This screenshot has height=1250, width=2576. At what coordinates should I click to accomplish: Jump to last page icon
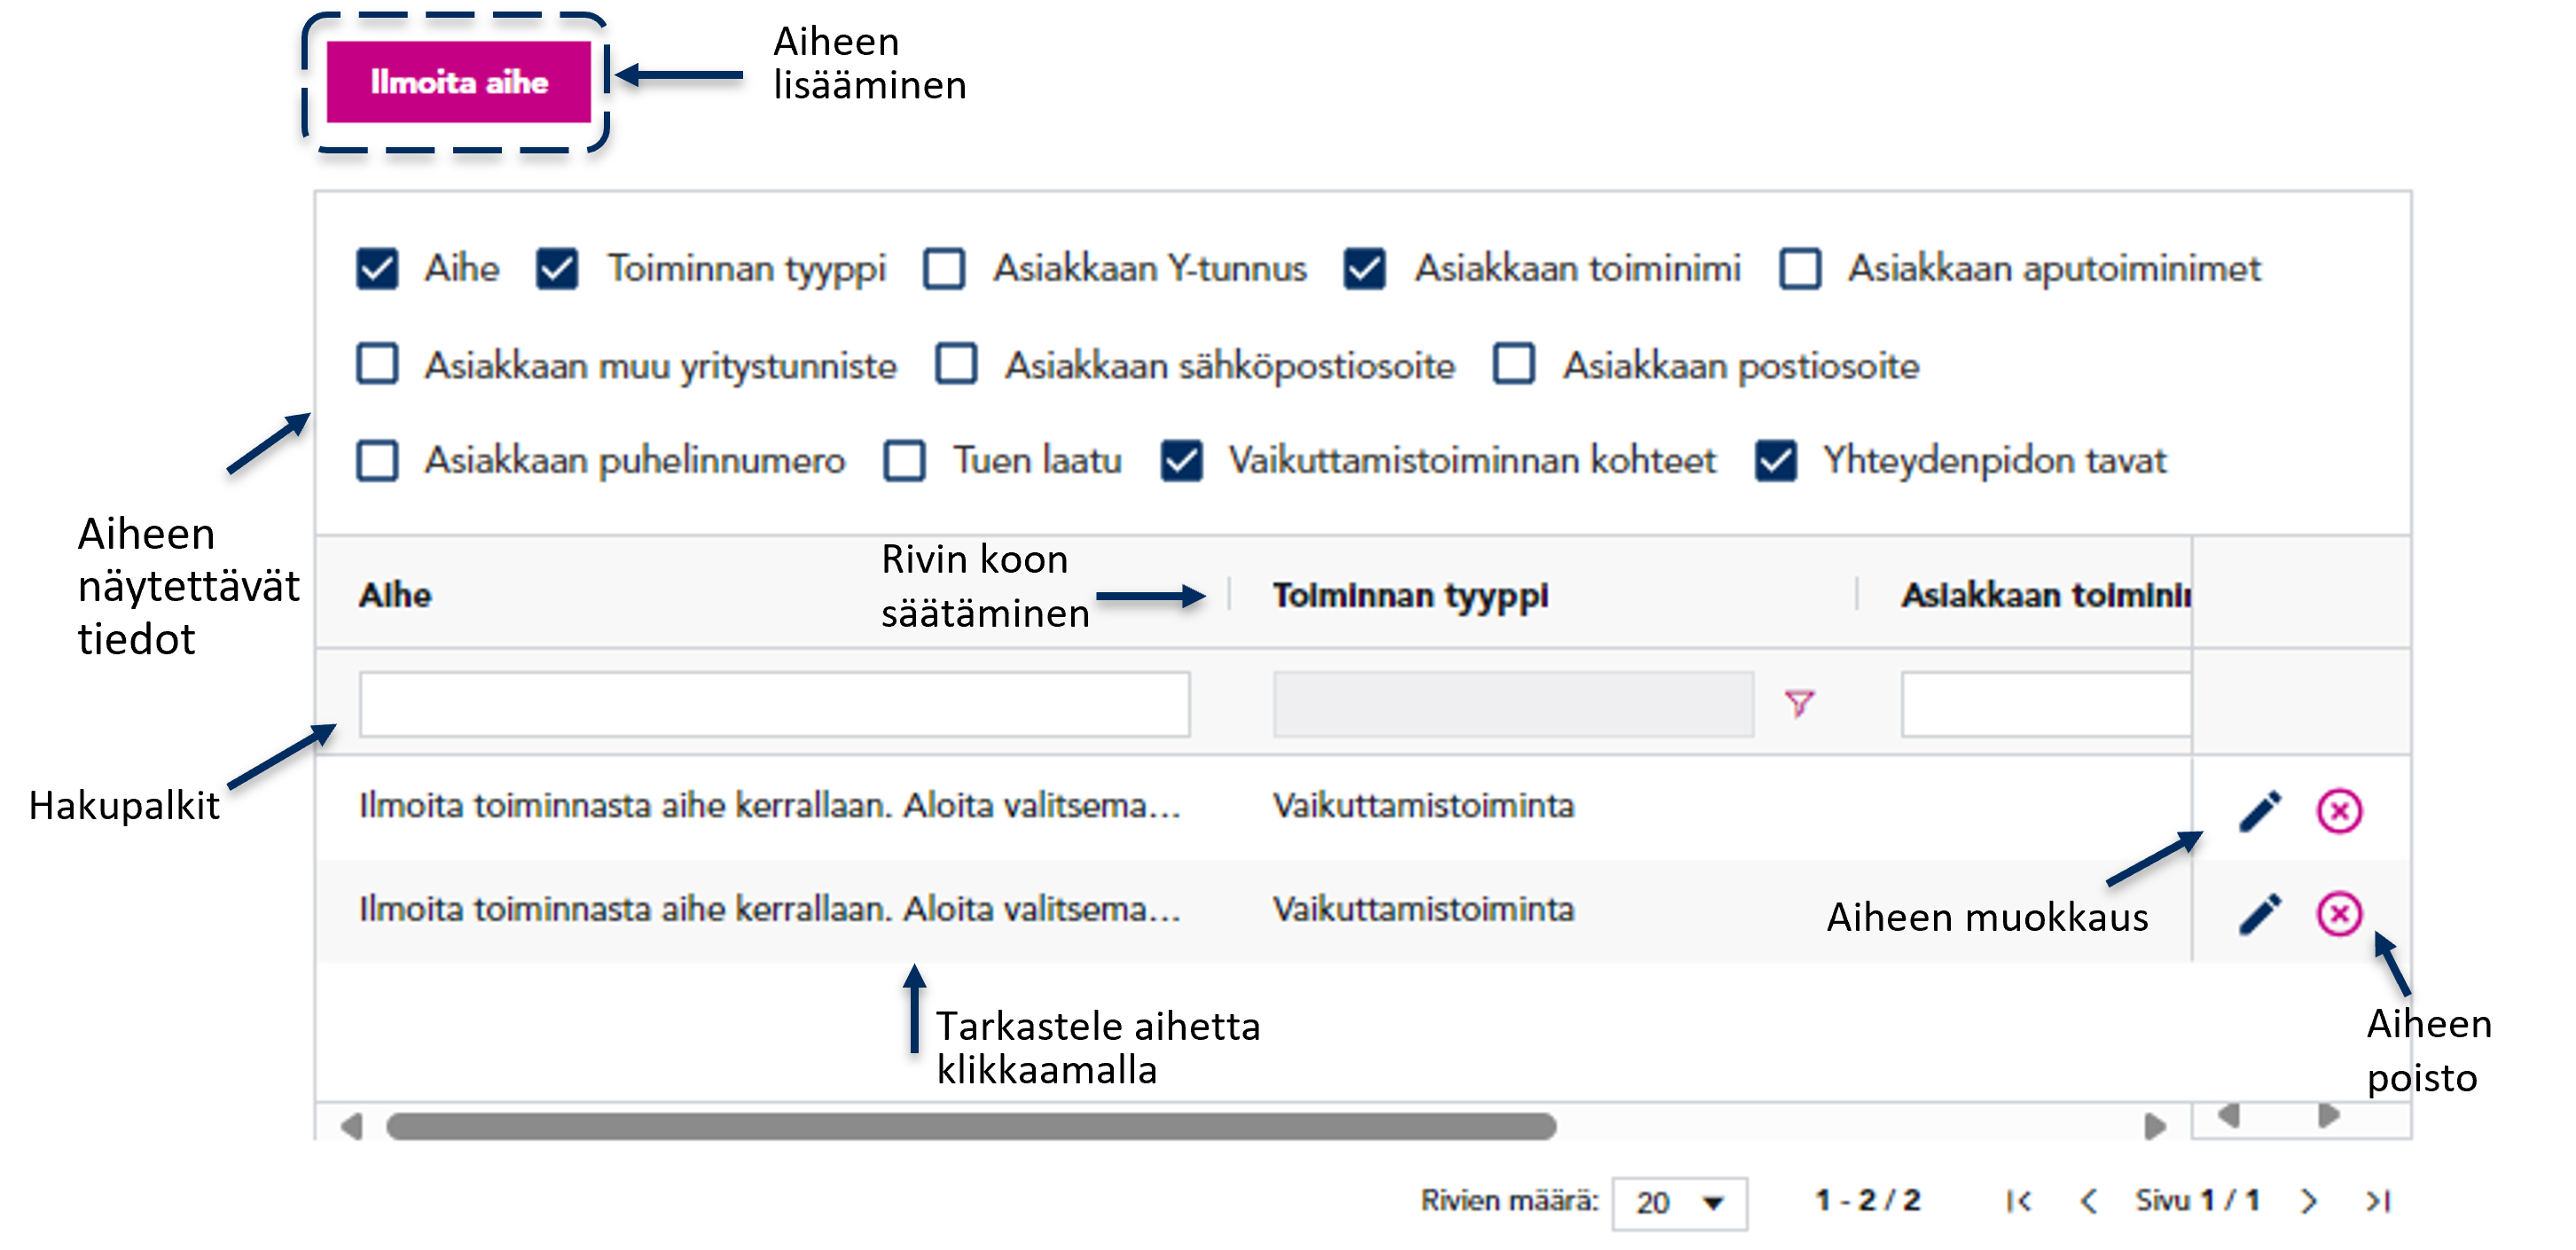tap(2378, 1200)
